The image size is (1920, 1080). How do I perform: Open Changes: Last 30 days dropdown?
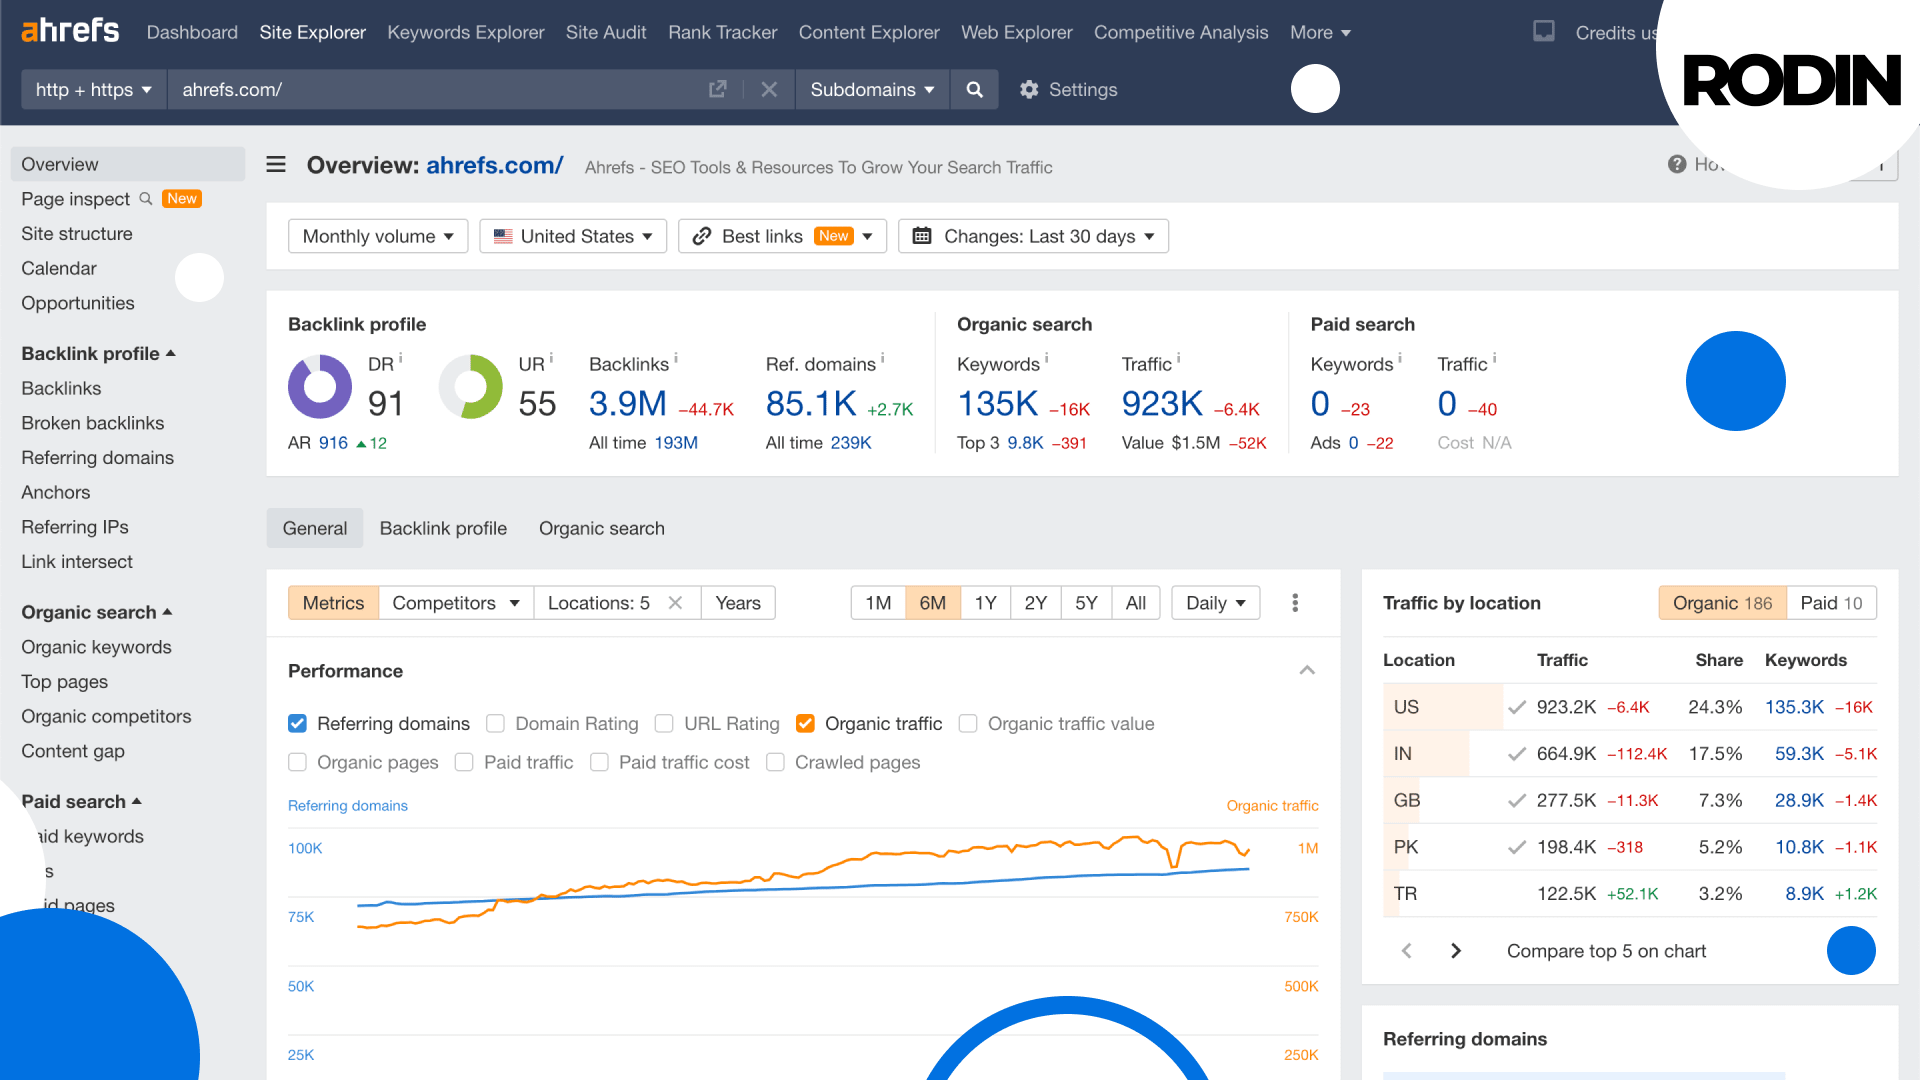(1033, 236)
